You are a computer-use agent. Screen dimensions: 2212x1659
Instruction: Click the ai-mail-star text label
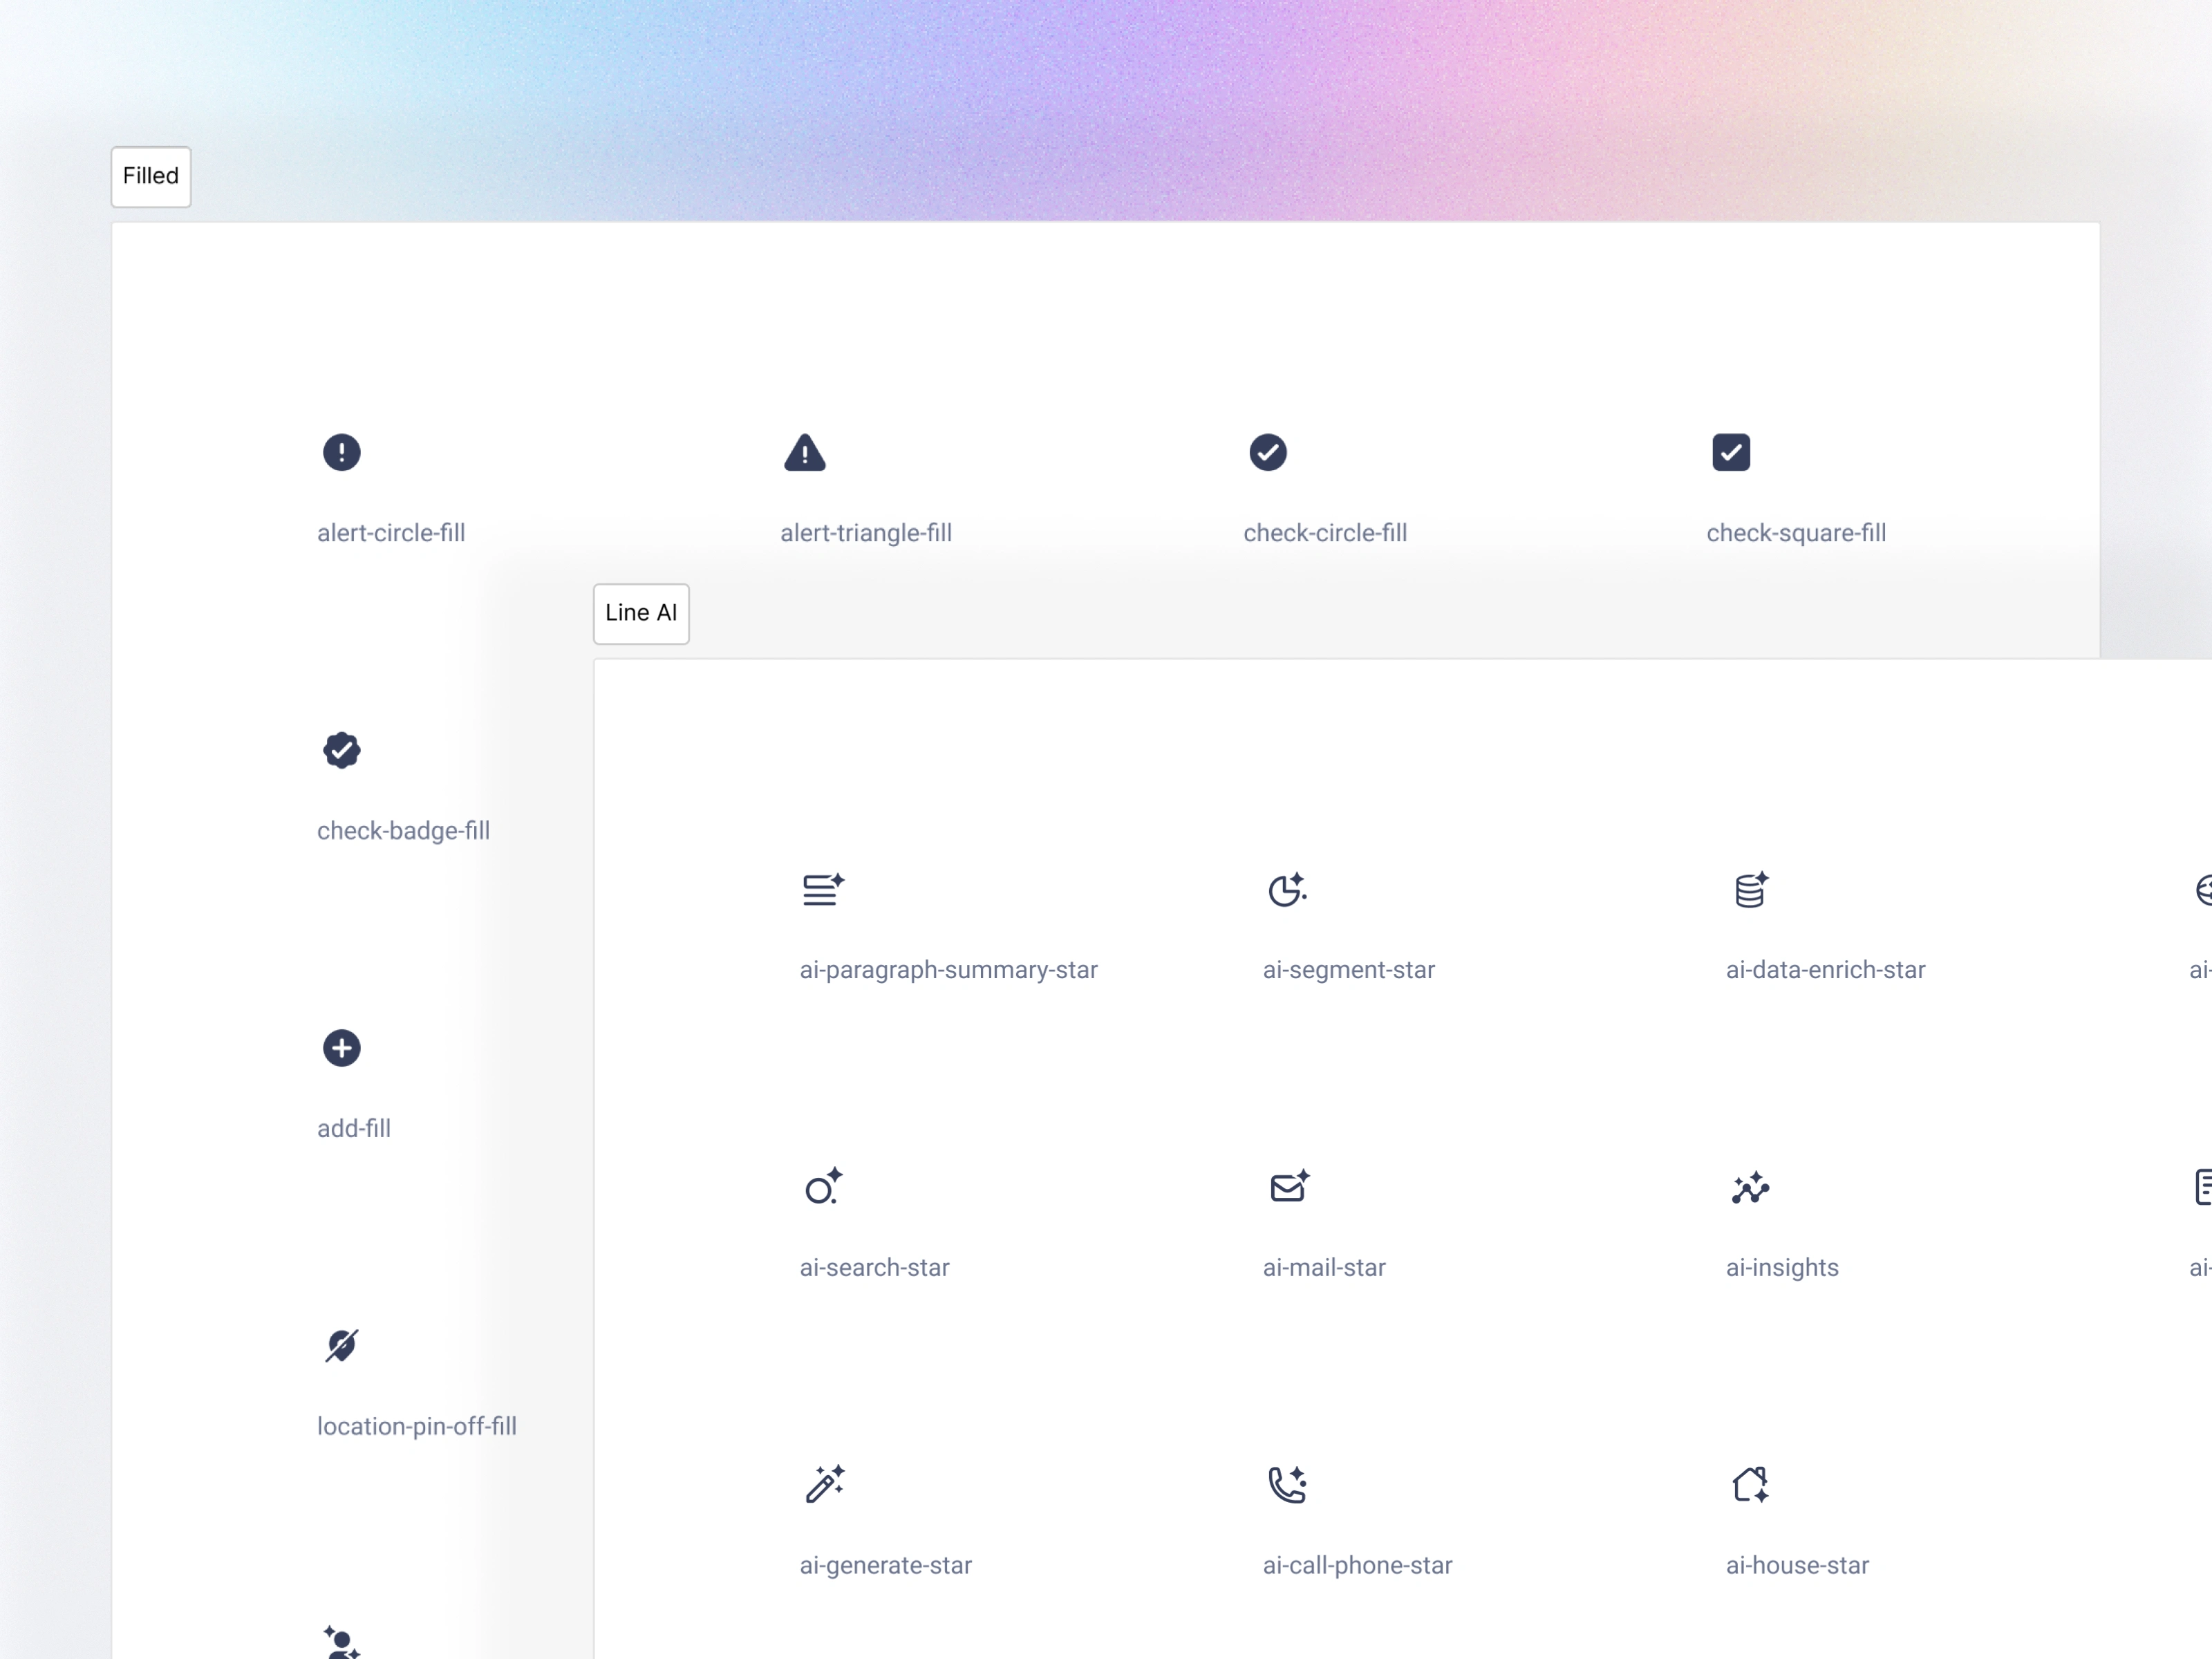point(1323,1267)
